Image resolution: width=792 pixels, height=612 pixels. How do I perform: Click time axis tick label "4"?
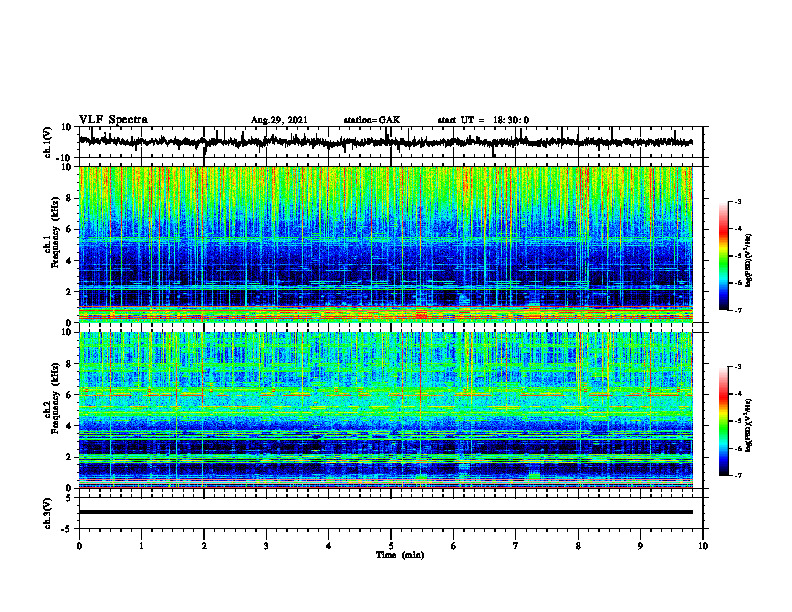328,546
